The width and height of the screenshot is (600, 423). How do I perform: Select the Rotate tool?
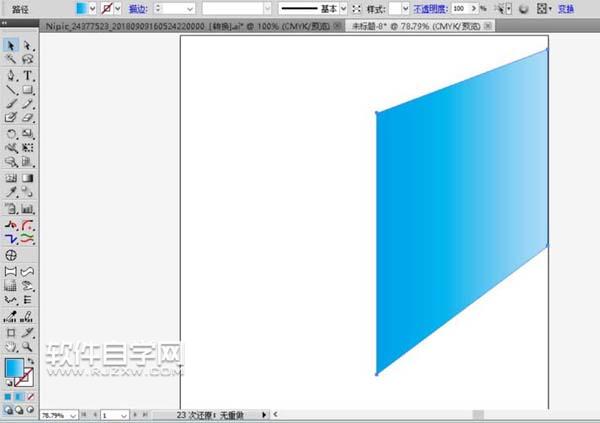(x=11, y=134)
